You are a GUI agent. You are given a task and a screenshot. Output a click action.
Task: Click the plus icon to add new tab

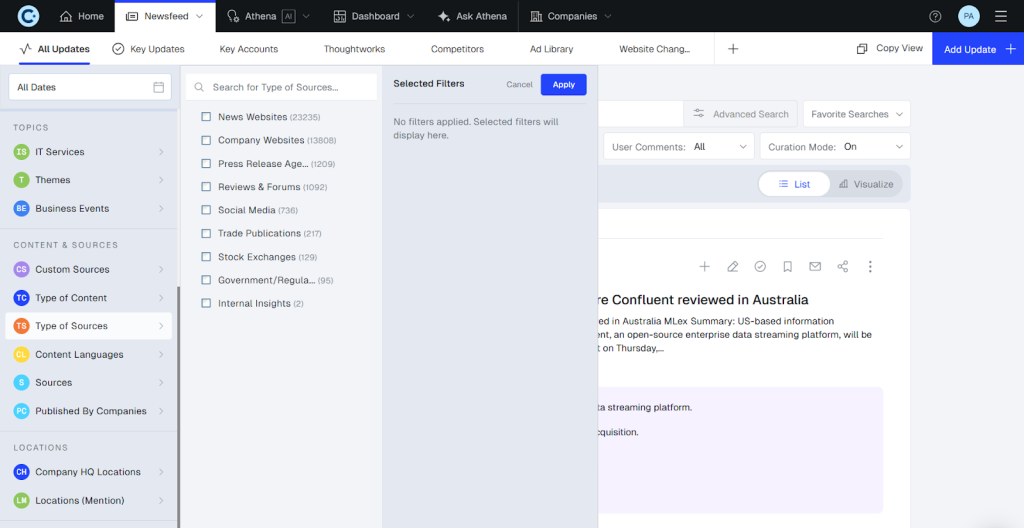tap(733, 49)
